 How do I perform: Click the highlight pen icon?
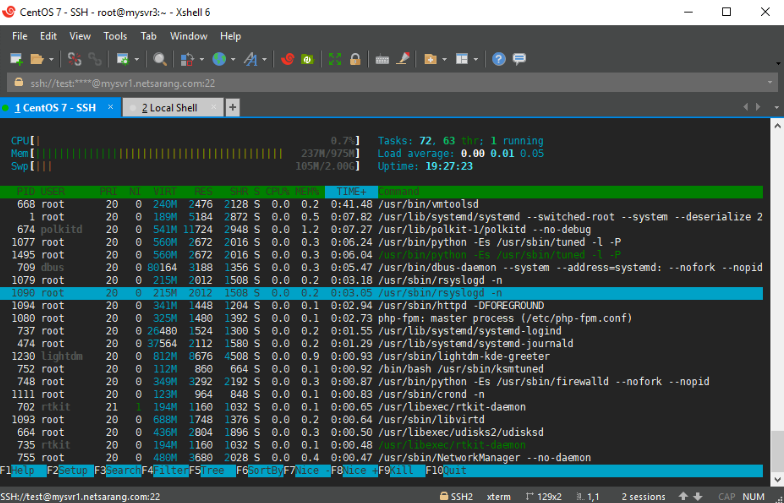click(x=403, y=59)
